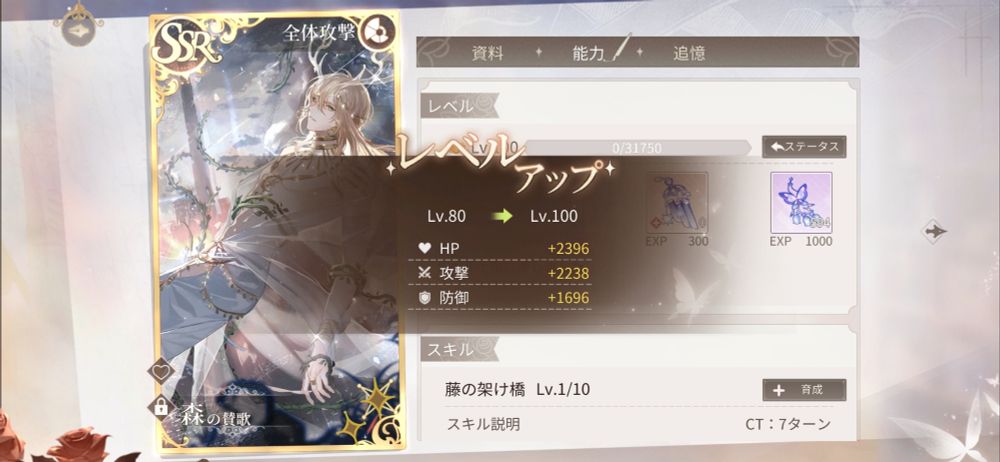This screenshot has height=462, width=1000.
Task: Select the EXP 300 tassel item
Action: [676, 203]
